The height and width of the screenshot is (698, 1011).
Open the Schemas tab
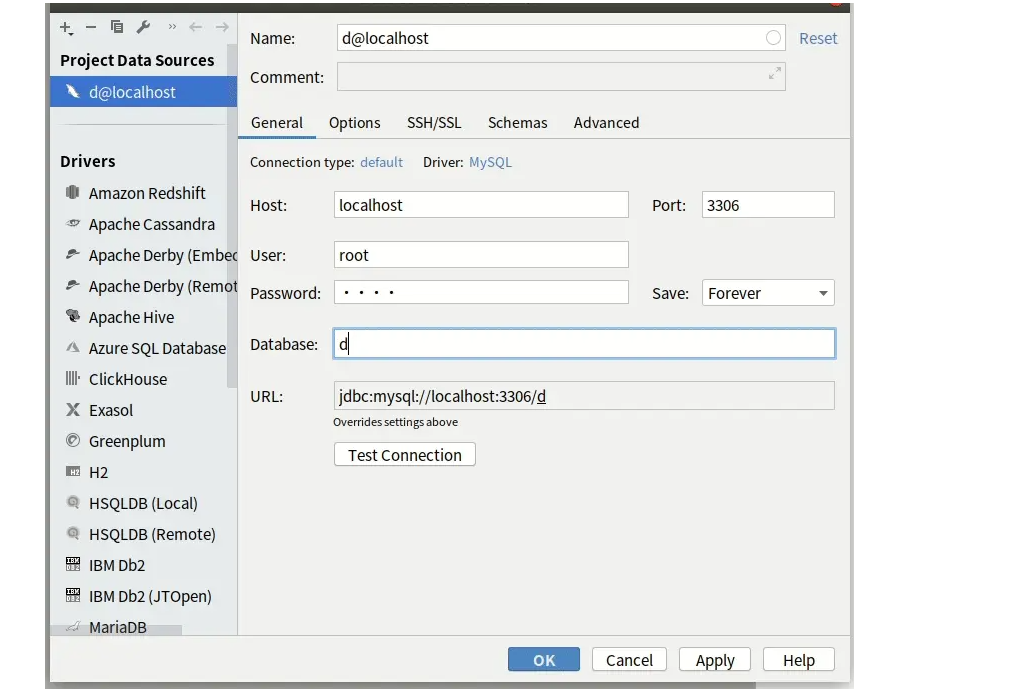[517, 122]
